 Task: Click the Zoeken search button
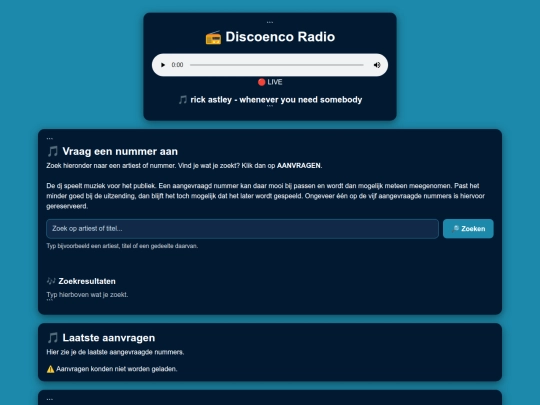pyautogui.click(x=468, y=229)
